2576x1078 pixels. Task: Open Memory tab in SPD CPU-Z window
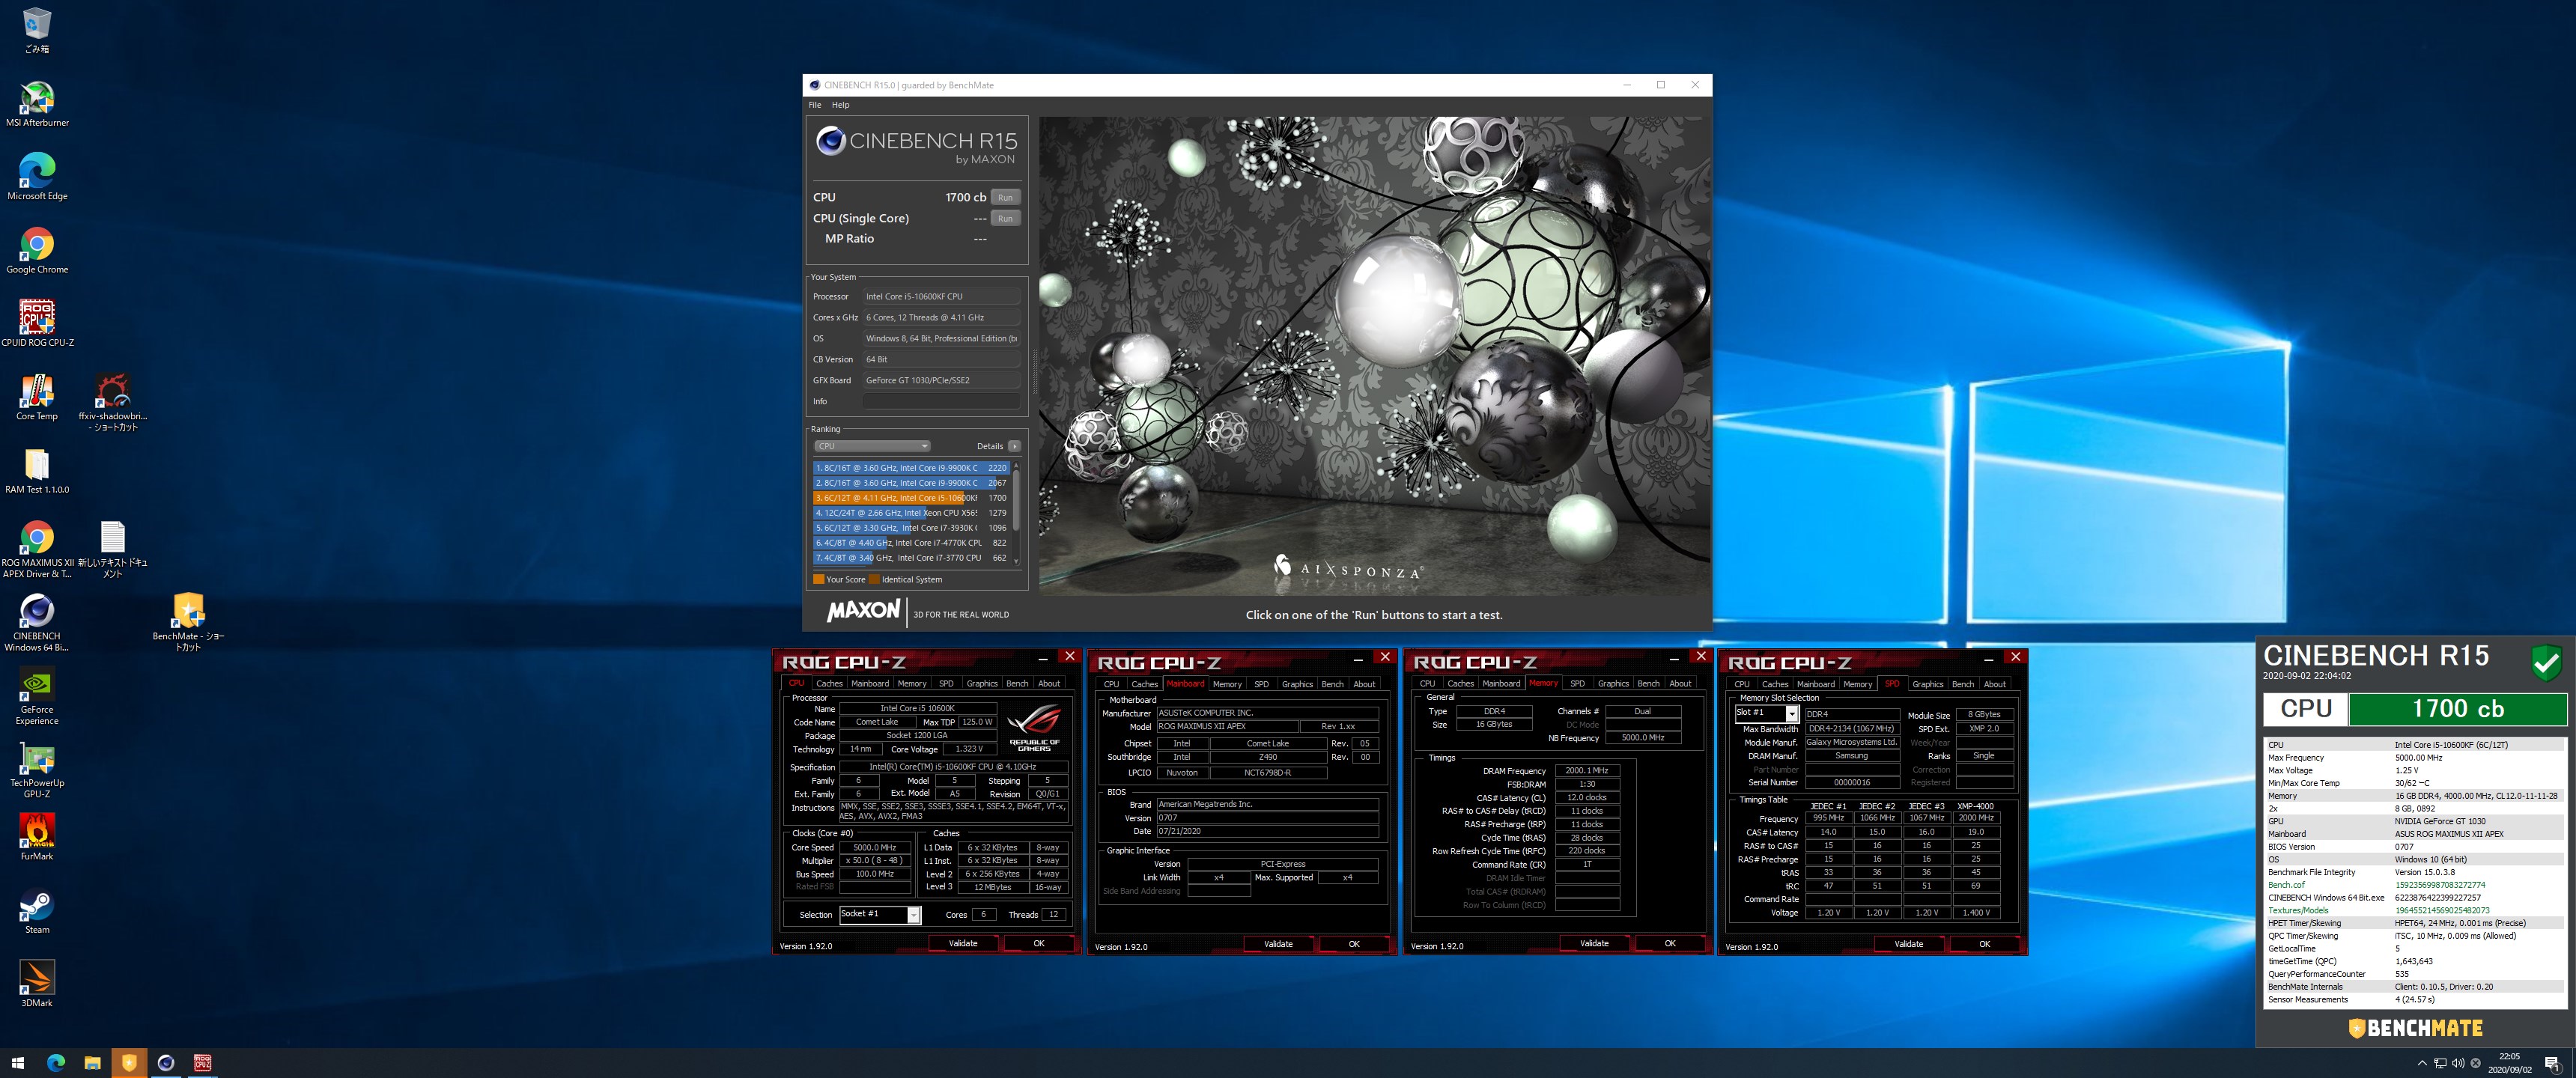point(1858,684)
